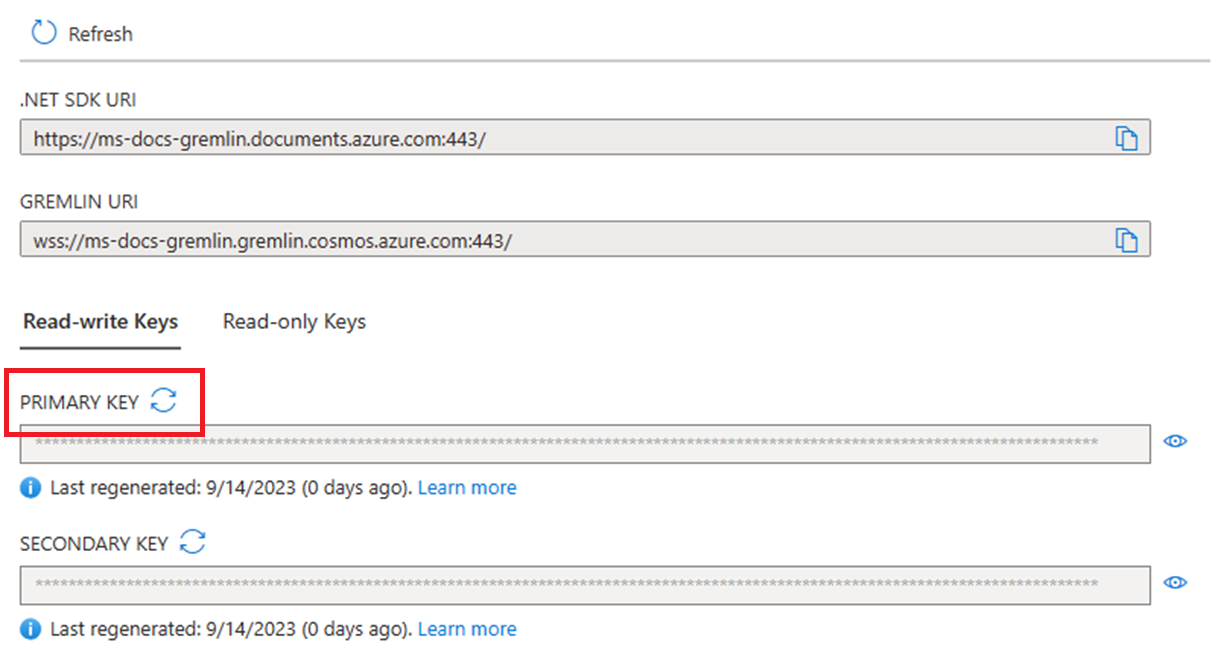This screenshot has height=660, width=1221.
Task: Open Learn more link below secondary key
Action: pyautogui.click(x=467, y=629)
